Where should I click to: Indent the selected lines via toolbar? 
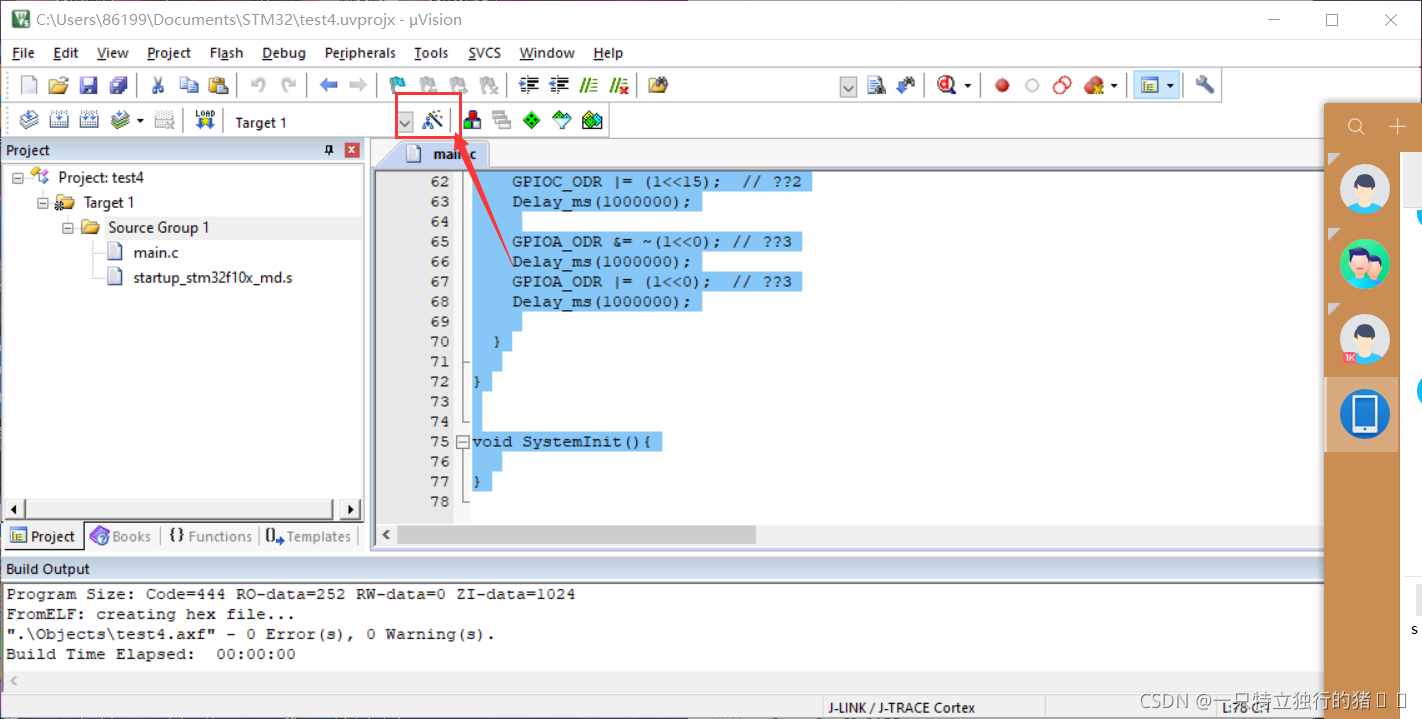tap(529, 85)
